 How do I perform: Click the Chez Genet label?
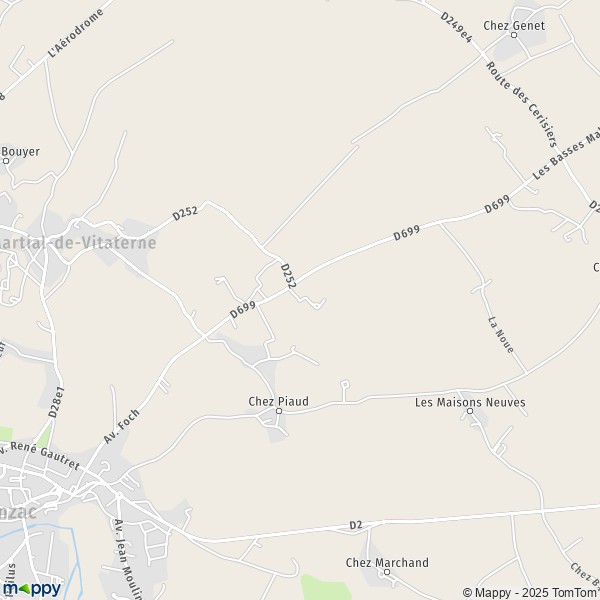pyautogui.click(x=514, y=26)
